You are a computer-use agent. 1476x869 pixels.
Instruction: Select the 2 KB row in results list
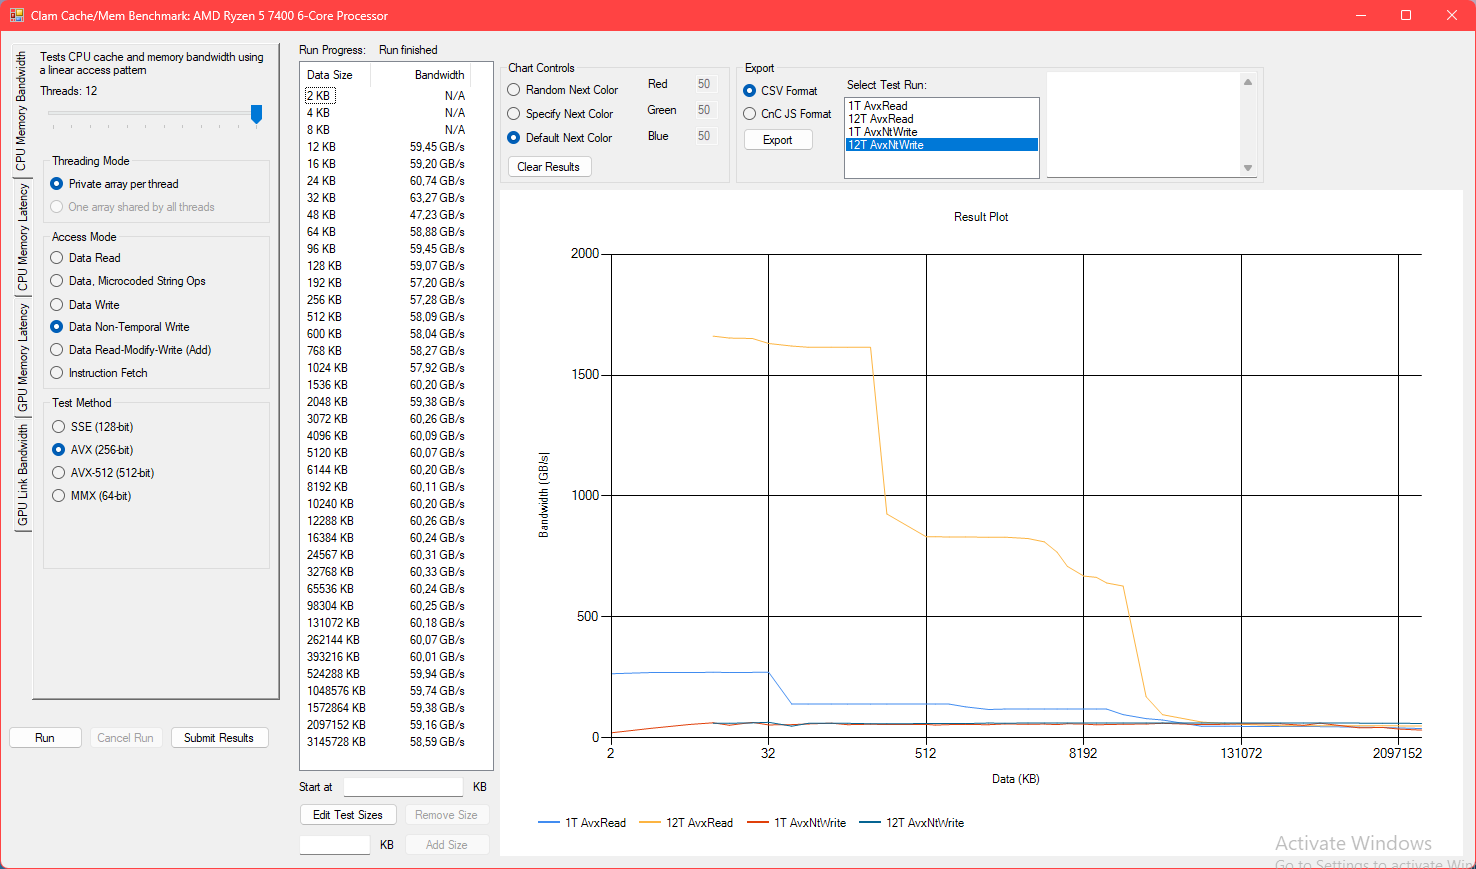tap(319, 96)
